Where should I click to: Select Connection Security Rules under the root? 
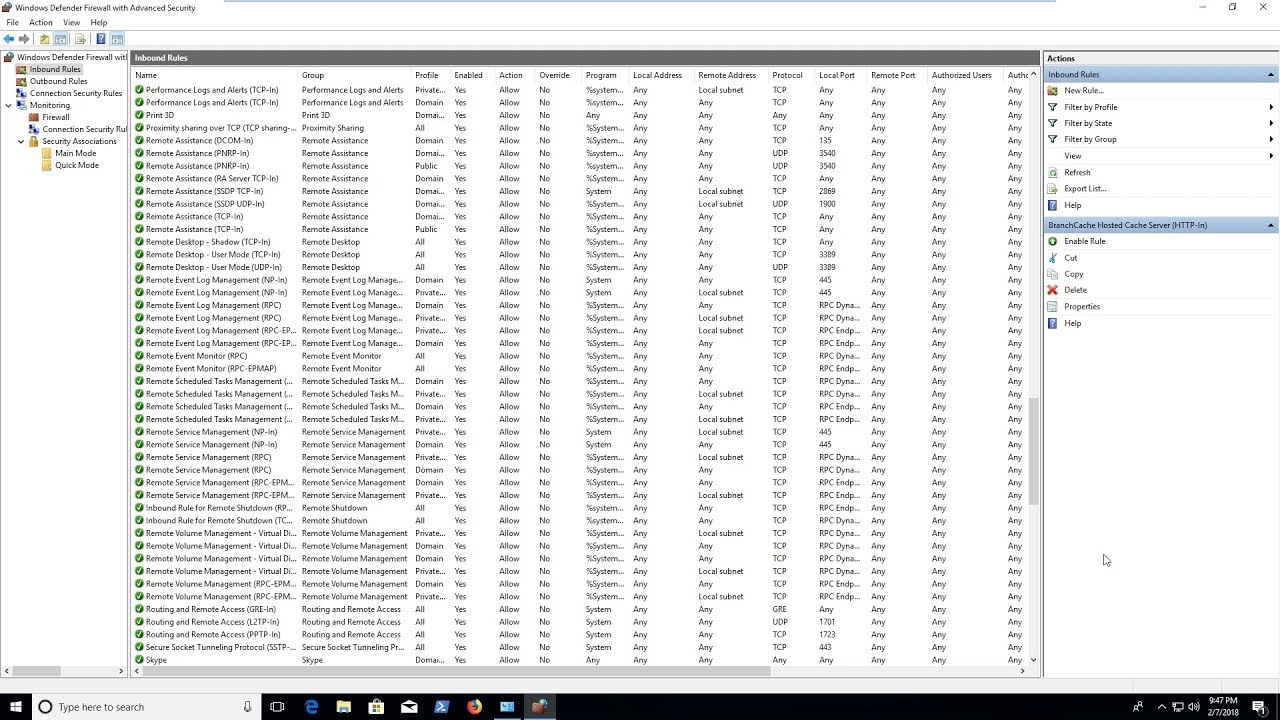click(x=76, y=93)
